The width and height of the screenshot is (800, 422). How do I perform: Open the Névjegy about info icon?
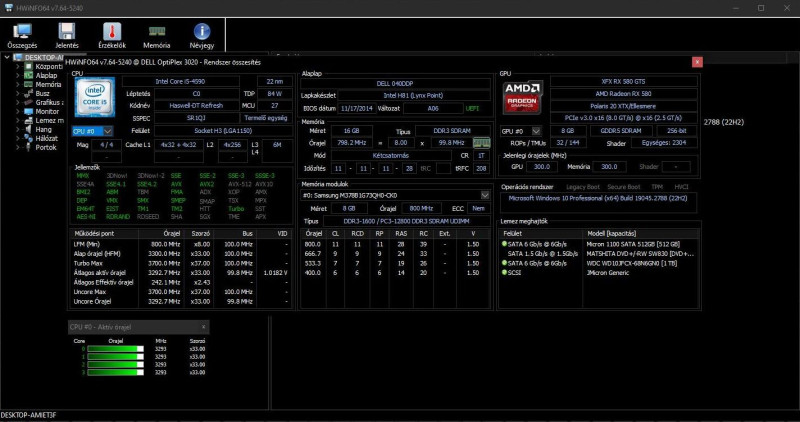tap(202, 32)
